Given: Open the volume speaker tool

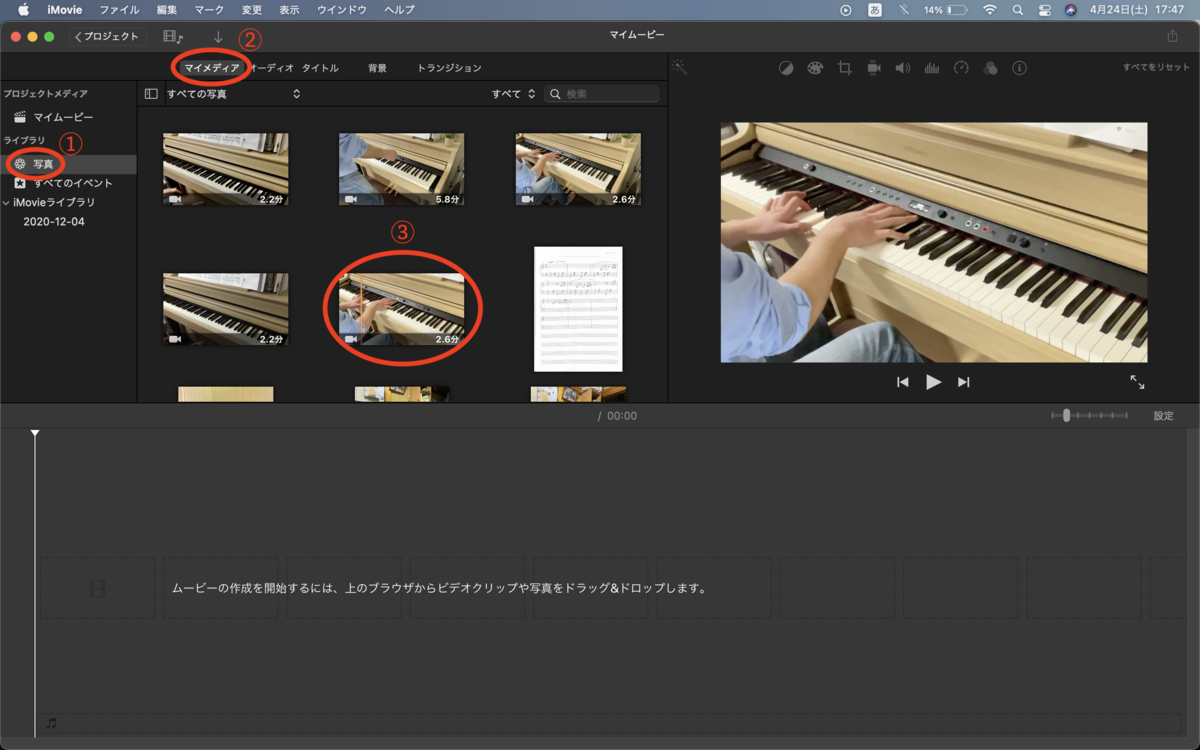Looking at the screenshot, I should pos(902,68).
